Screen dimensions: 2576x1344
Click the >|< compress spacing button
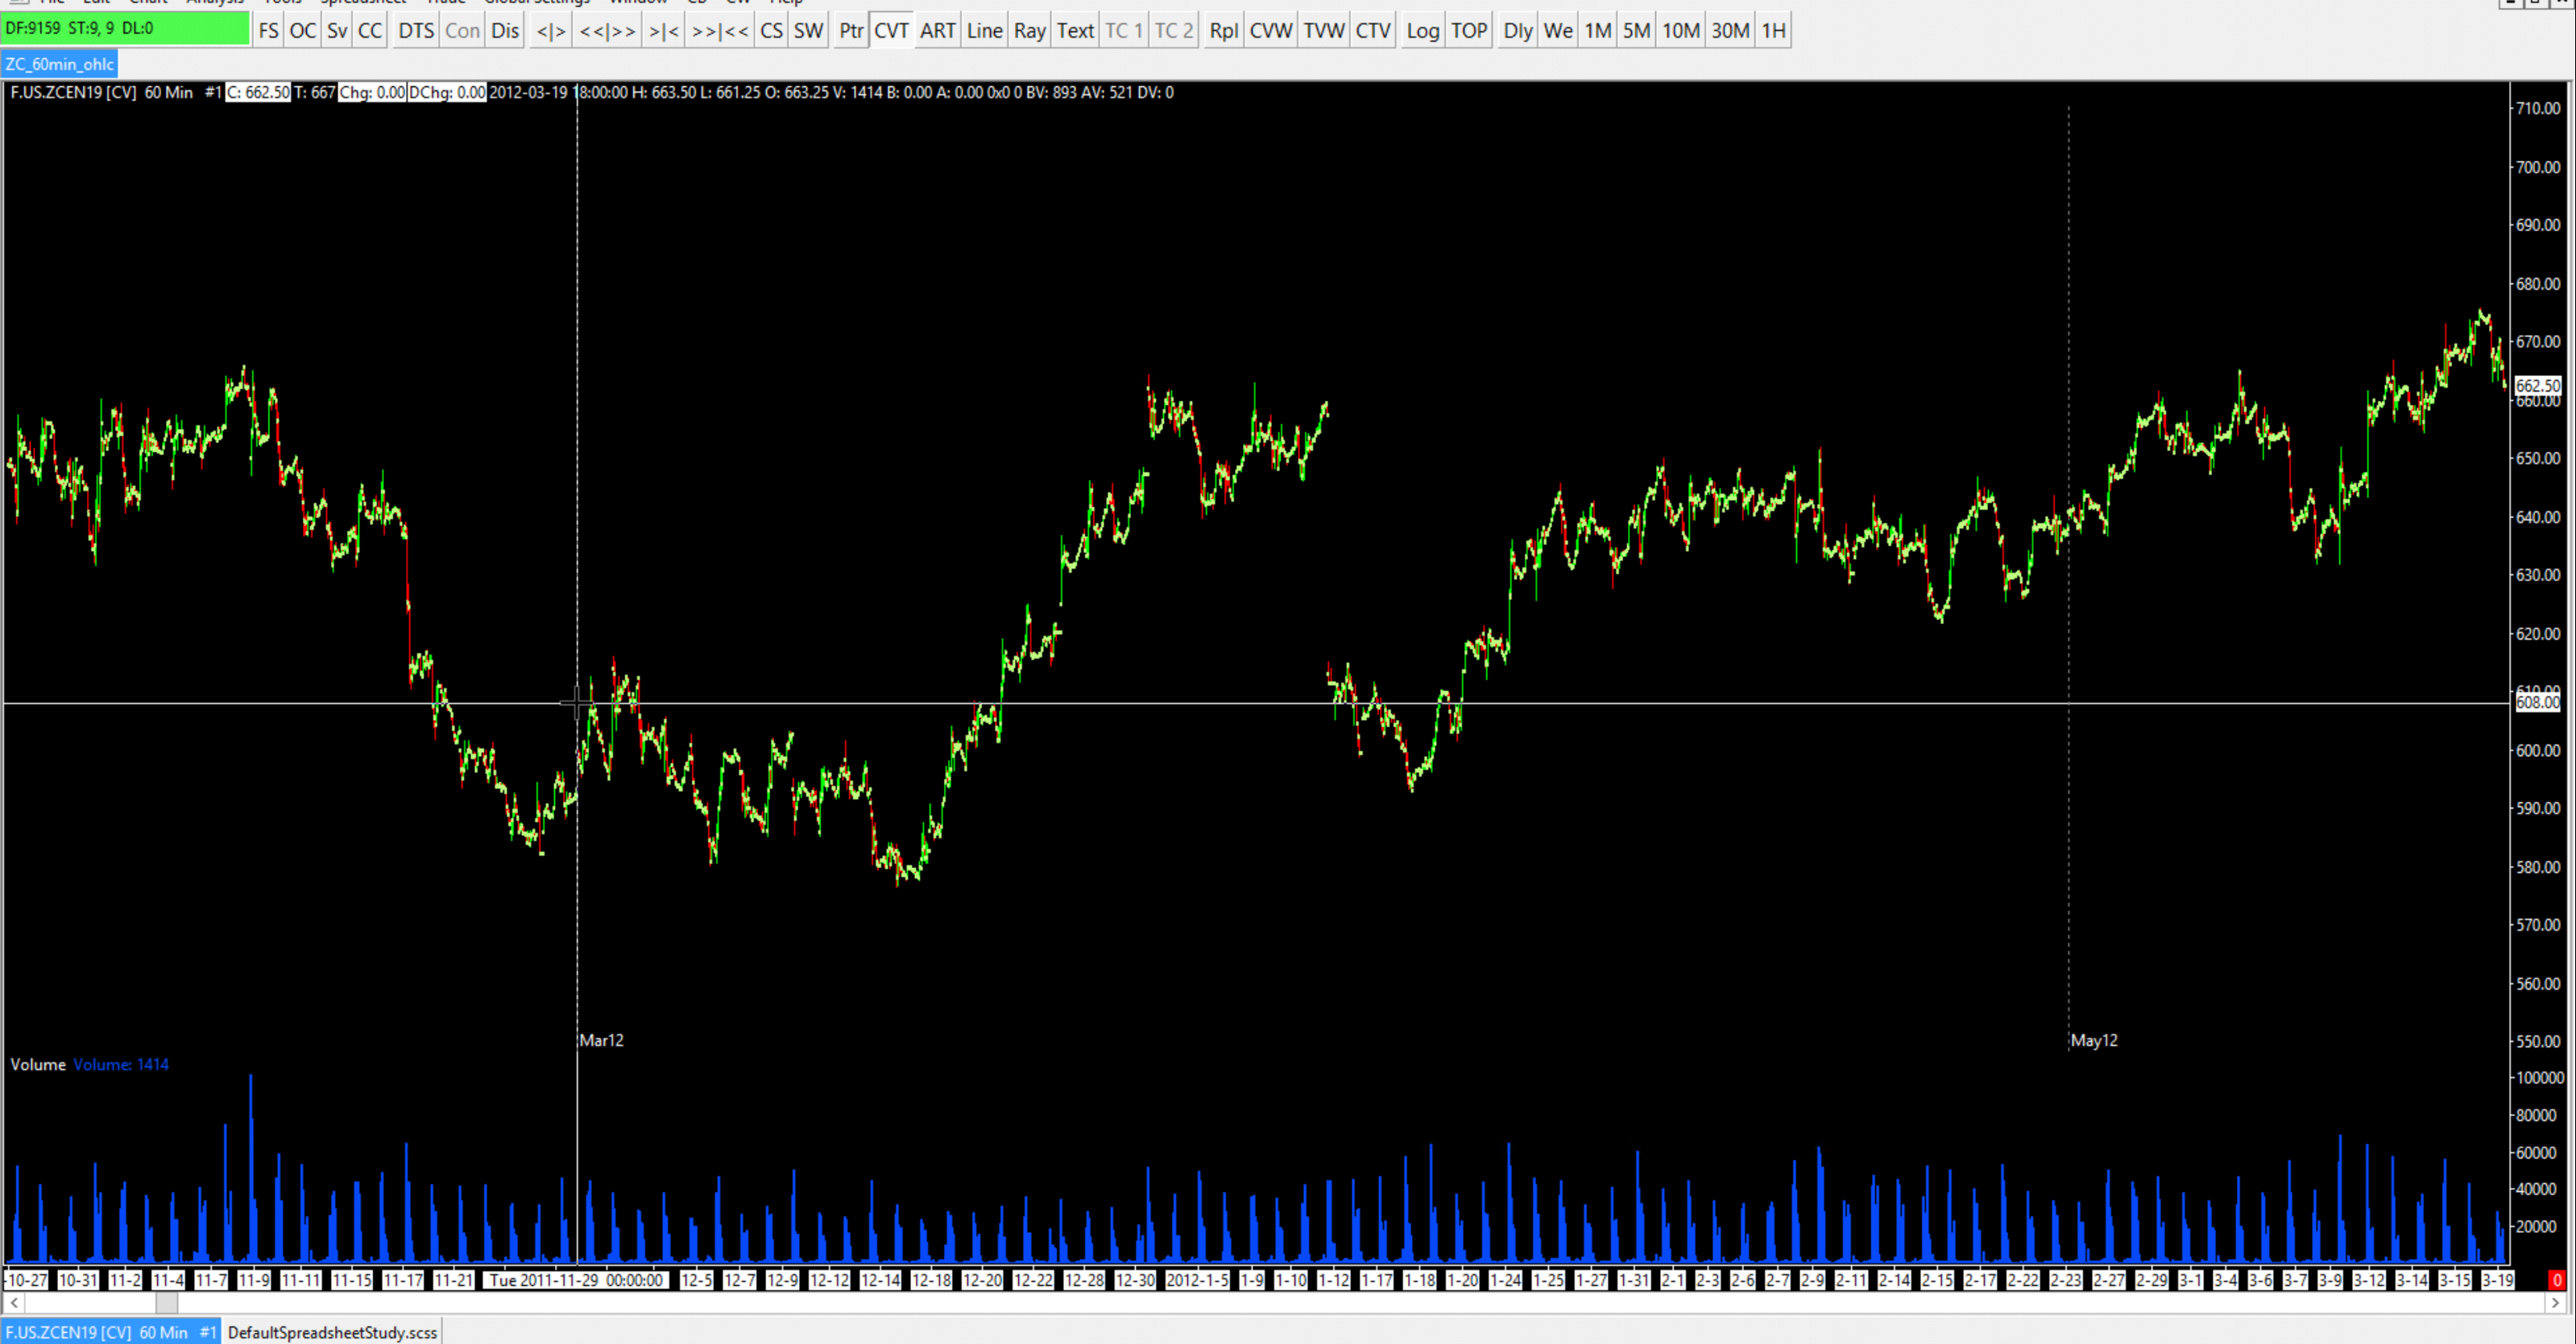click(x=664, y=31)
